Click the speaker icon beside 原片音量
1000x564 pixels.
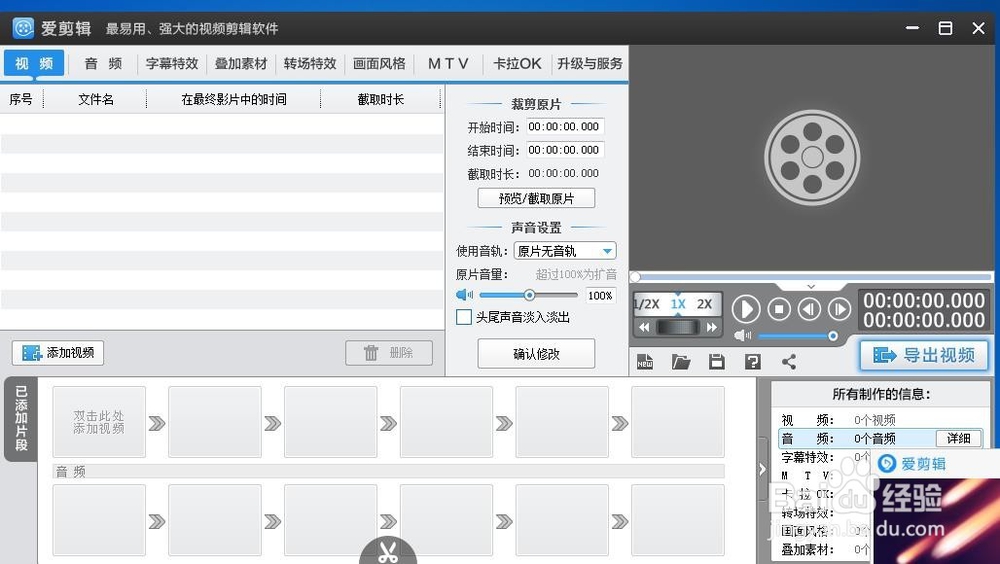pos(464,295)
